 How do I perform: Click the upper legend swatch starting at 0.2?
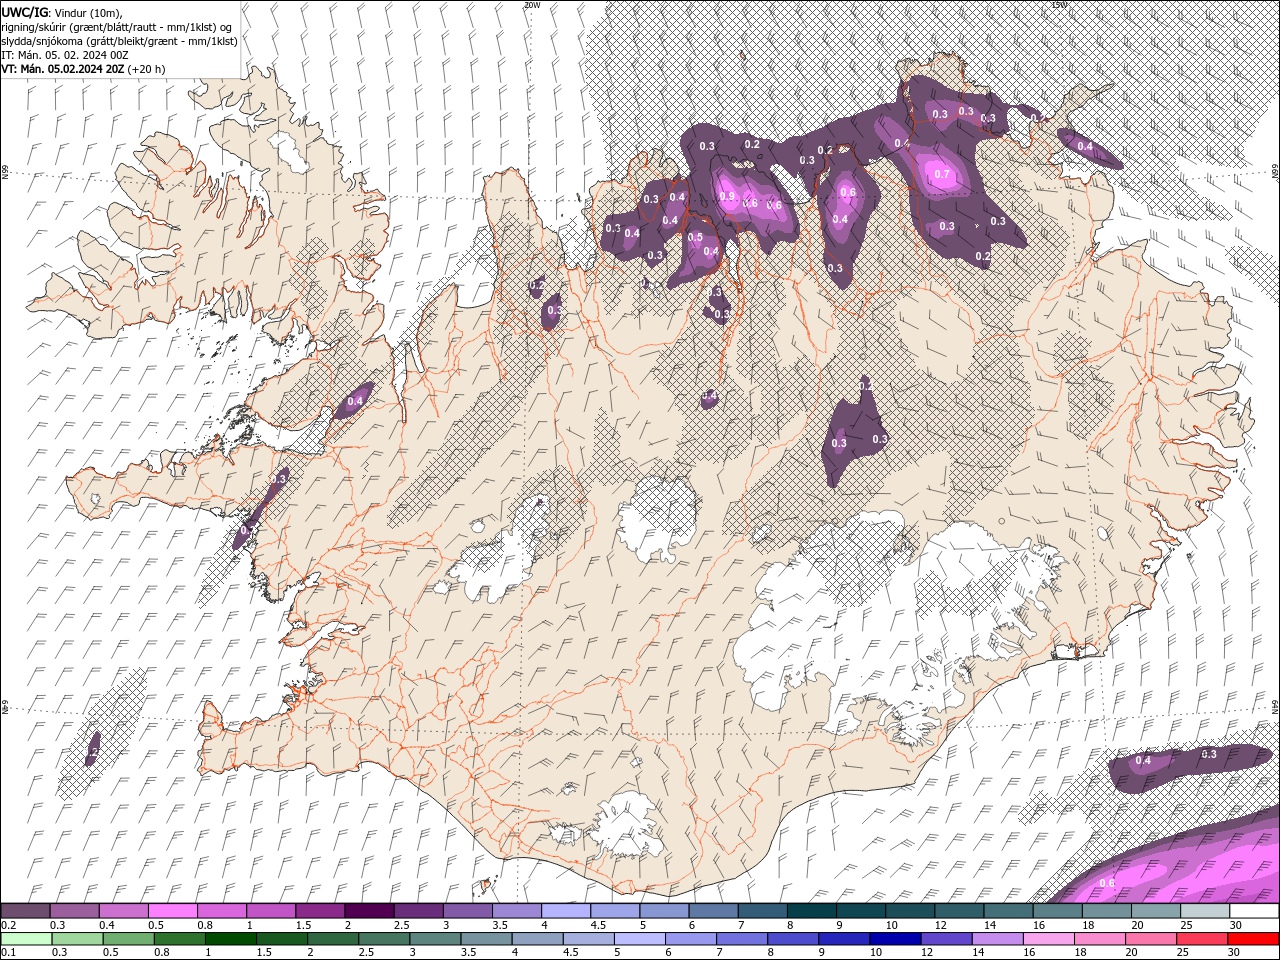[25, 911]
